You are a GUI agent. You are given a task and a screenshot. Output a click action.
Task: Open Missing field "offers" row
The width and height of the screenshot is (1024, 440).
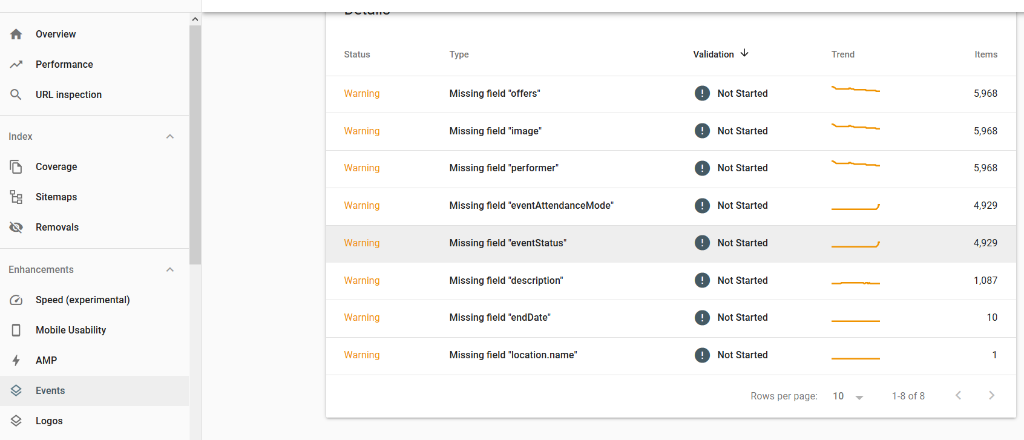pos(671,94)
